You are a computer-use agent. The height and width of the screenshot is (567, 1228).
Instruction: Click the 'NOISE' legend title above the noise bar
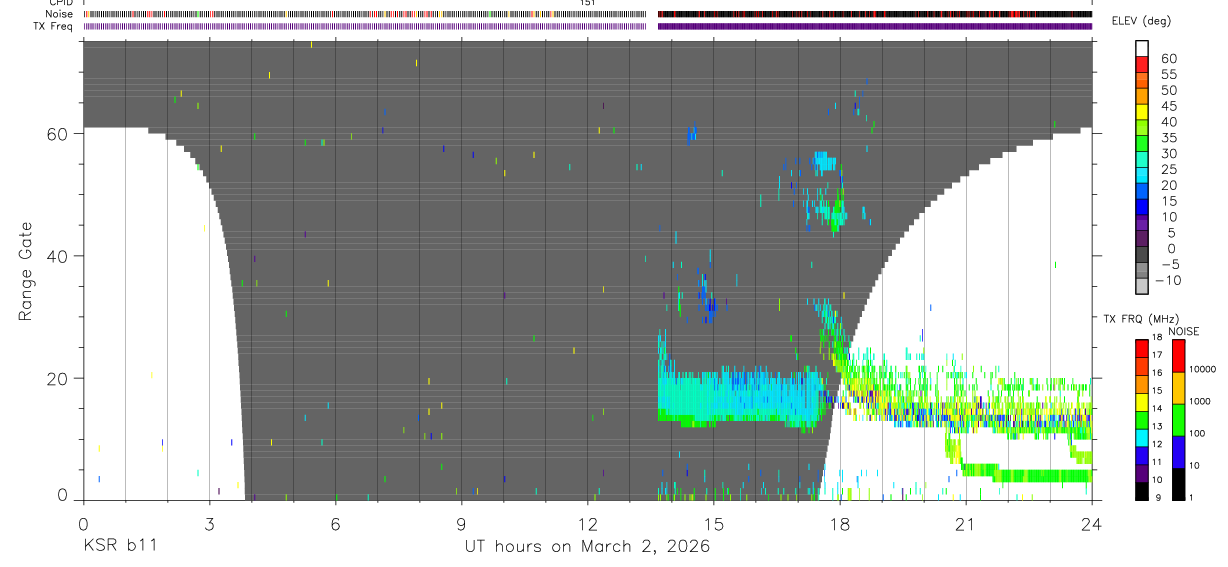[1183, 331]
